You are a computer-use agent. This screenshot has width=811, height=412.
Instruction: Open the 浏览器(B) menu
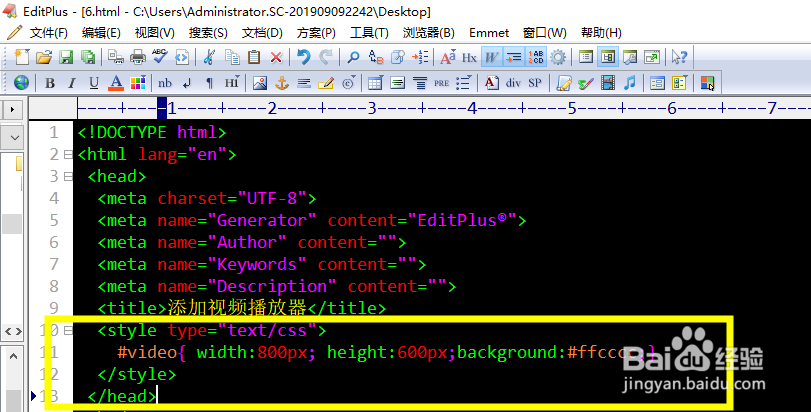point(429,33)
